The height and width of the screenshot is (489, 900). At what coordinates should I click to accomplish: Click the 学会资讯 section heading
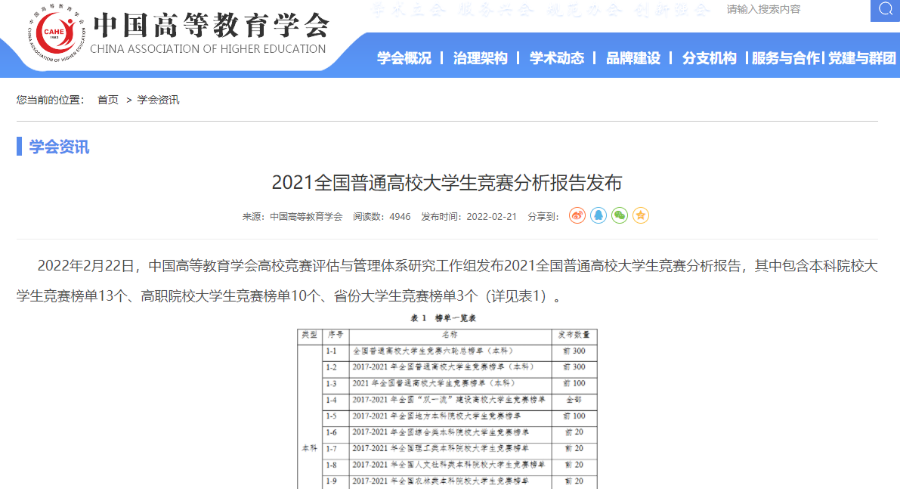[59, 147]
